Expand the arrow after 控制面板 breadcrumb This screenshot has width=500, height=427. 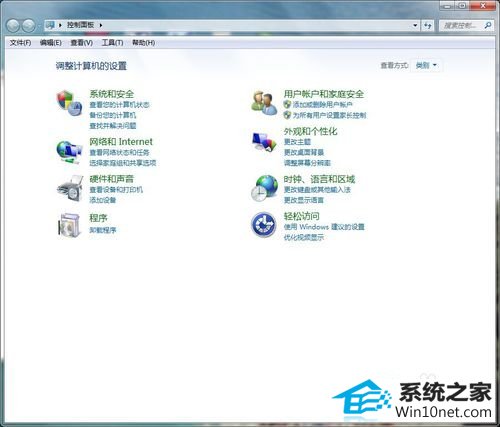[101, 25]
